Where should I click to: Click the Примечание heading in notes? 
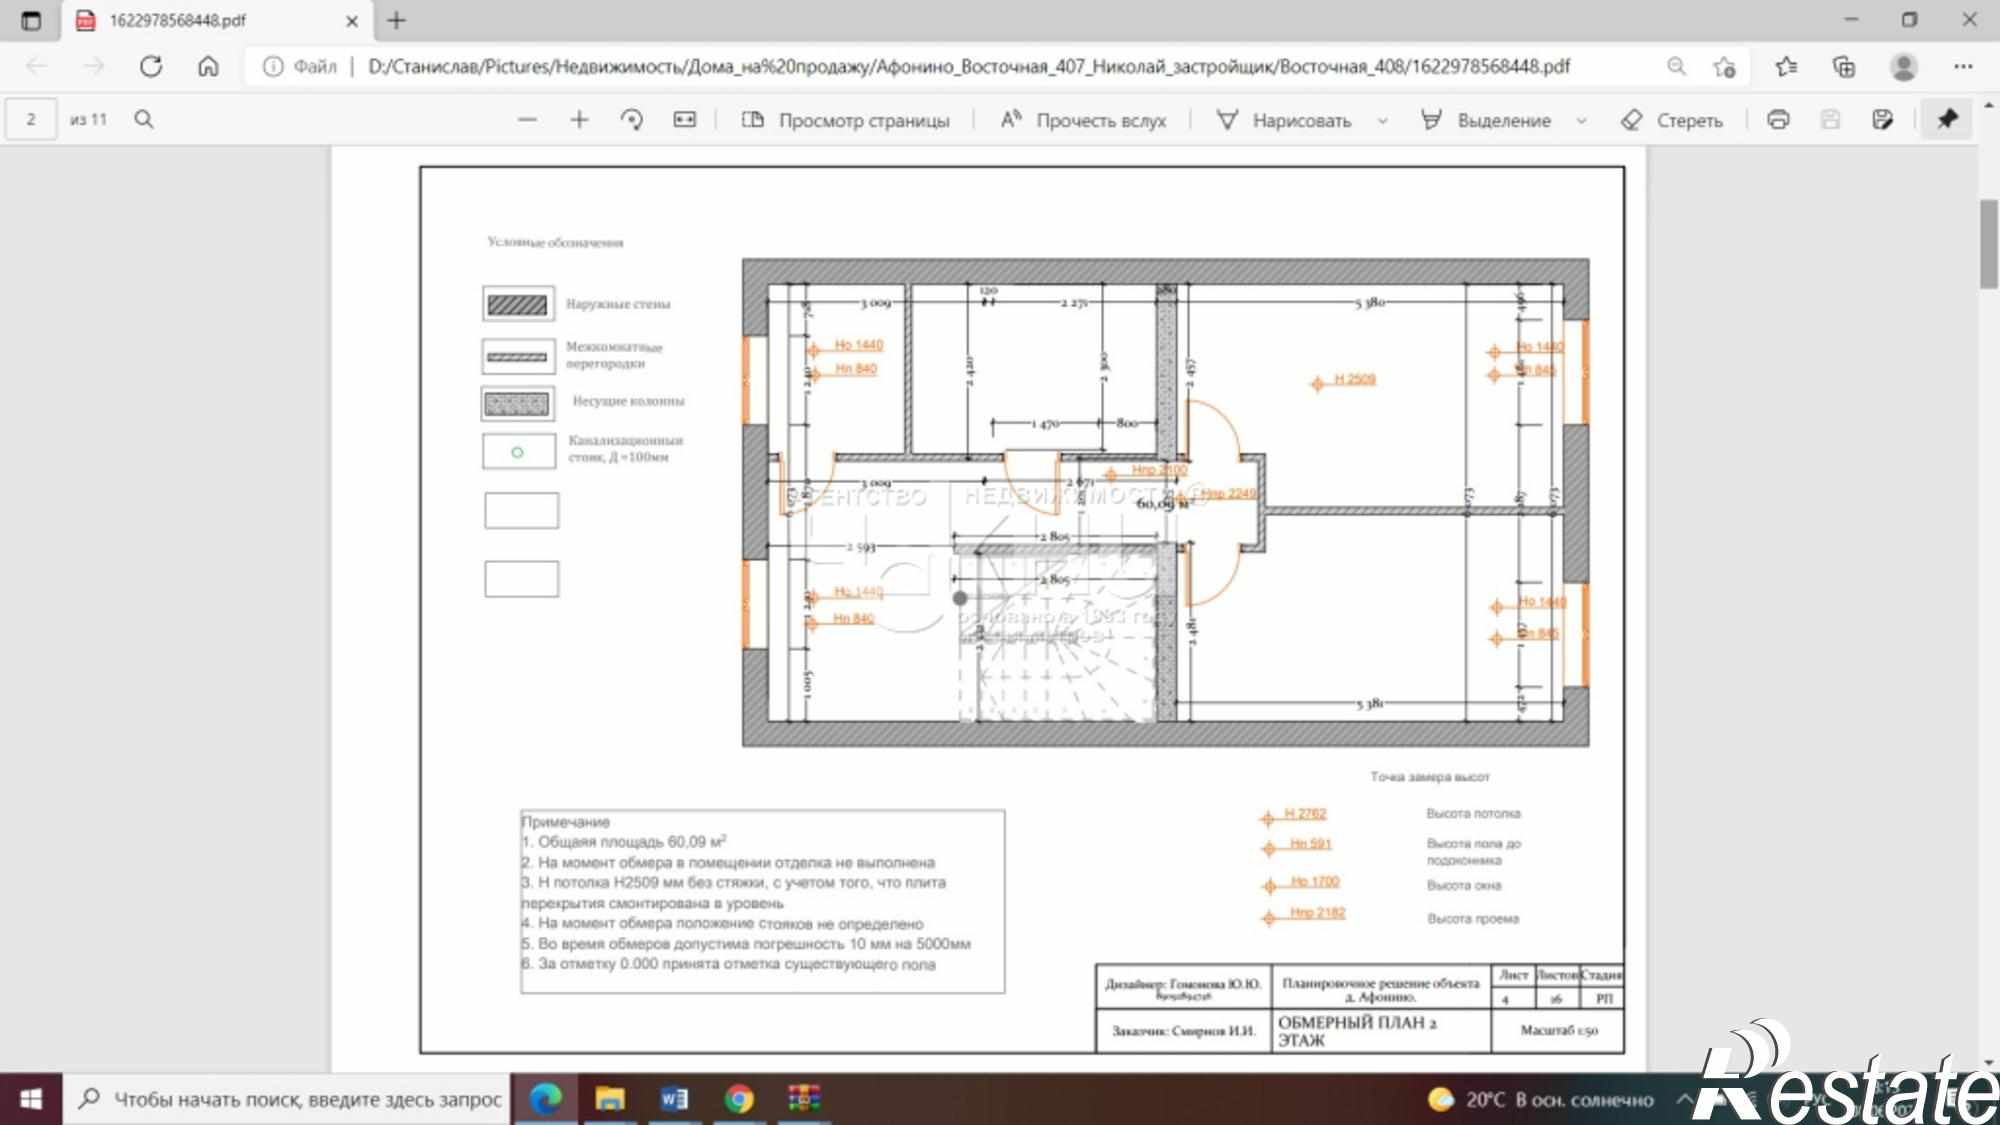[x=565, y=822]
